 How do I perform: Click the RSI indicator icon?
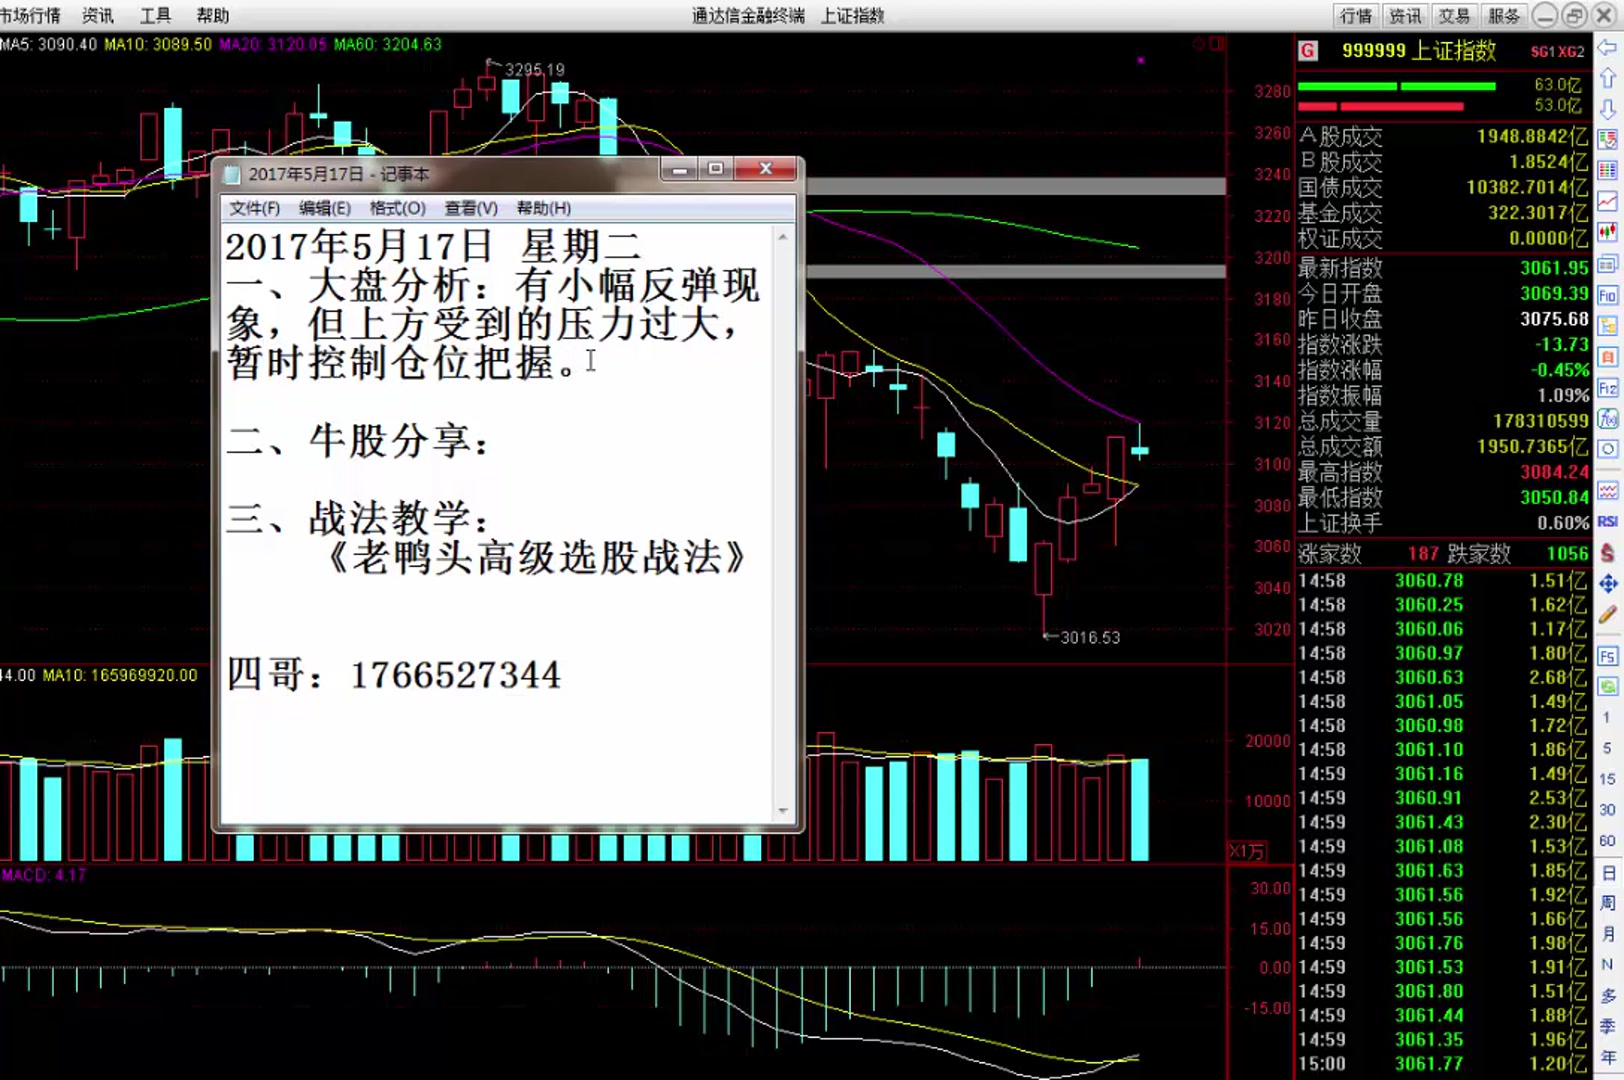(1608, 521)
